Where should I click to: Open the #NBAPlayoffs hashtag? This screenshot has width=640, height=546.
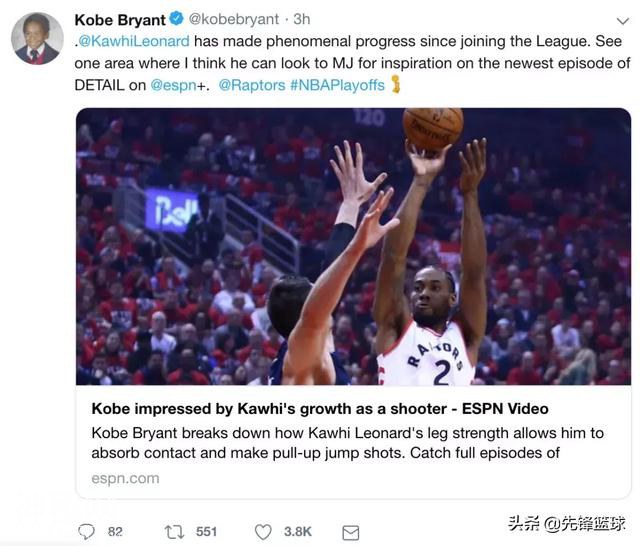[x=338, y=85]
